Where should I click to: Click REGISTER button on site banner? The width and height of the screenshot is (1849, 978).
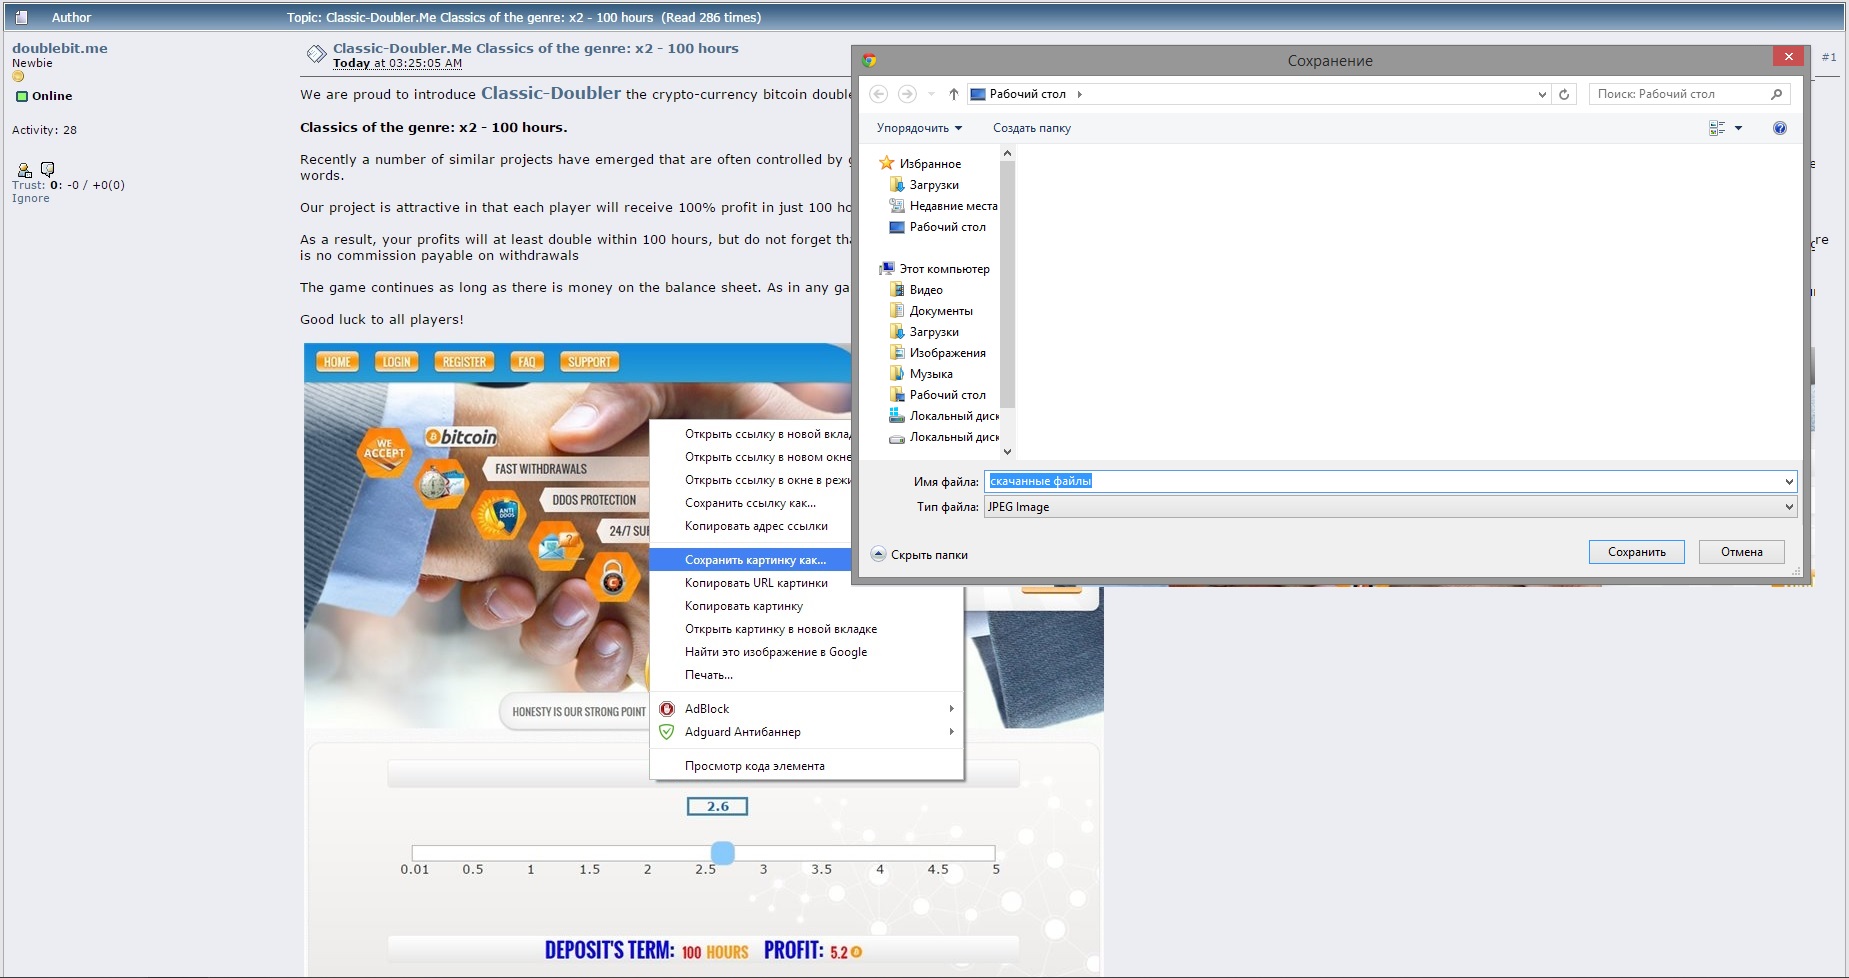pos(464,362)
